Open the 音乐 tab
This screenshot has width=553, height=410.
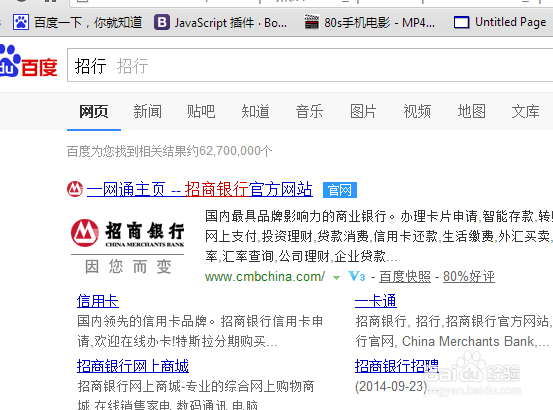click(x=309, y=112)
